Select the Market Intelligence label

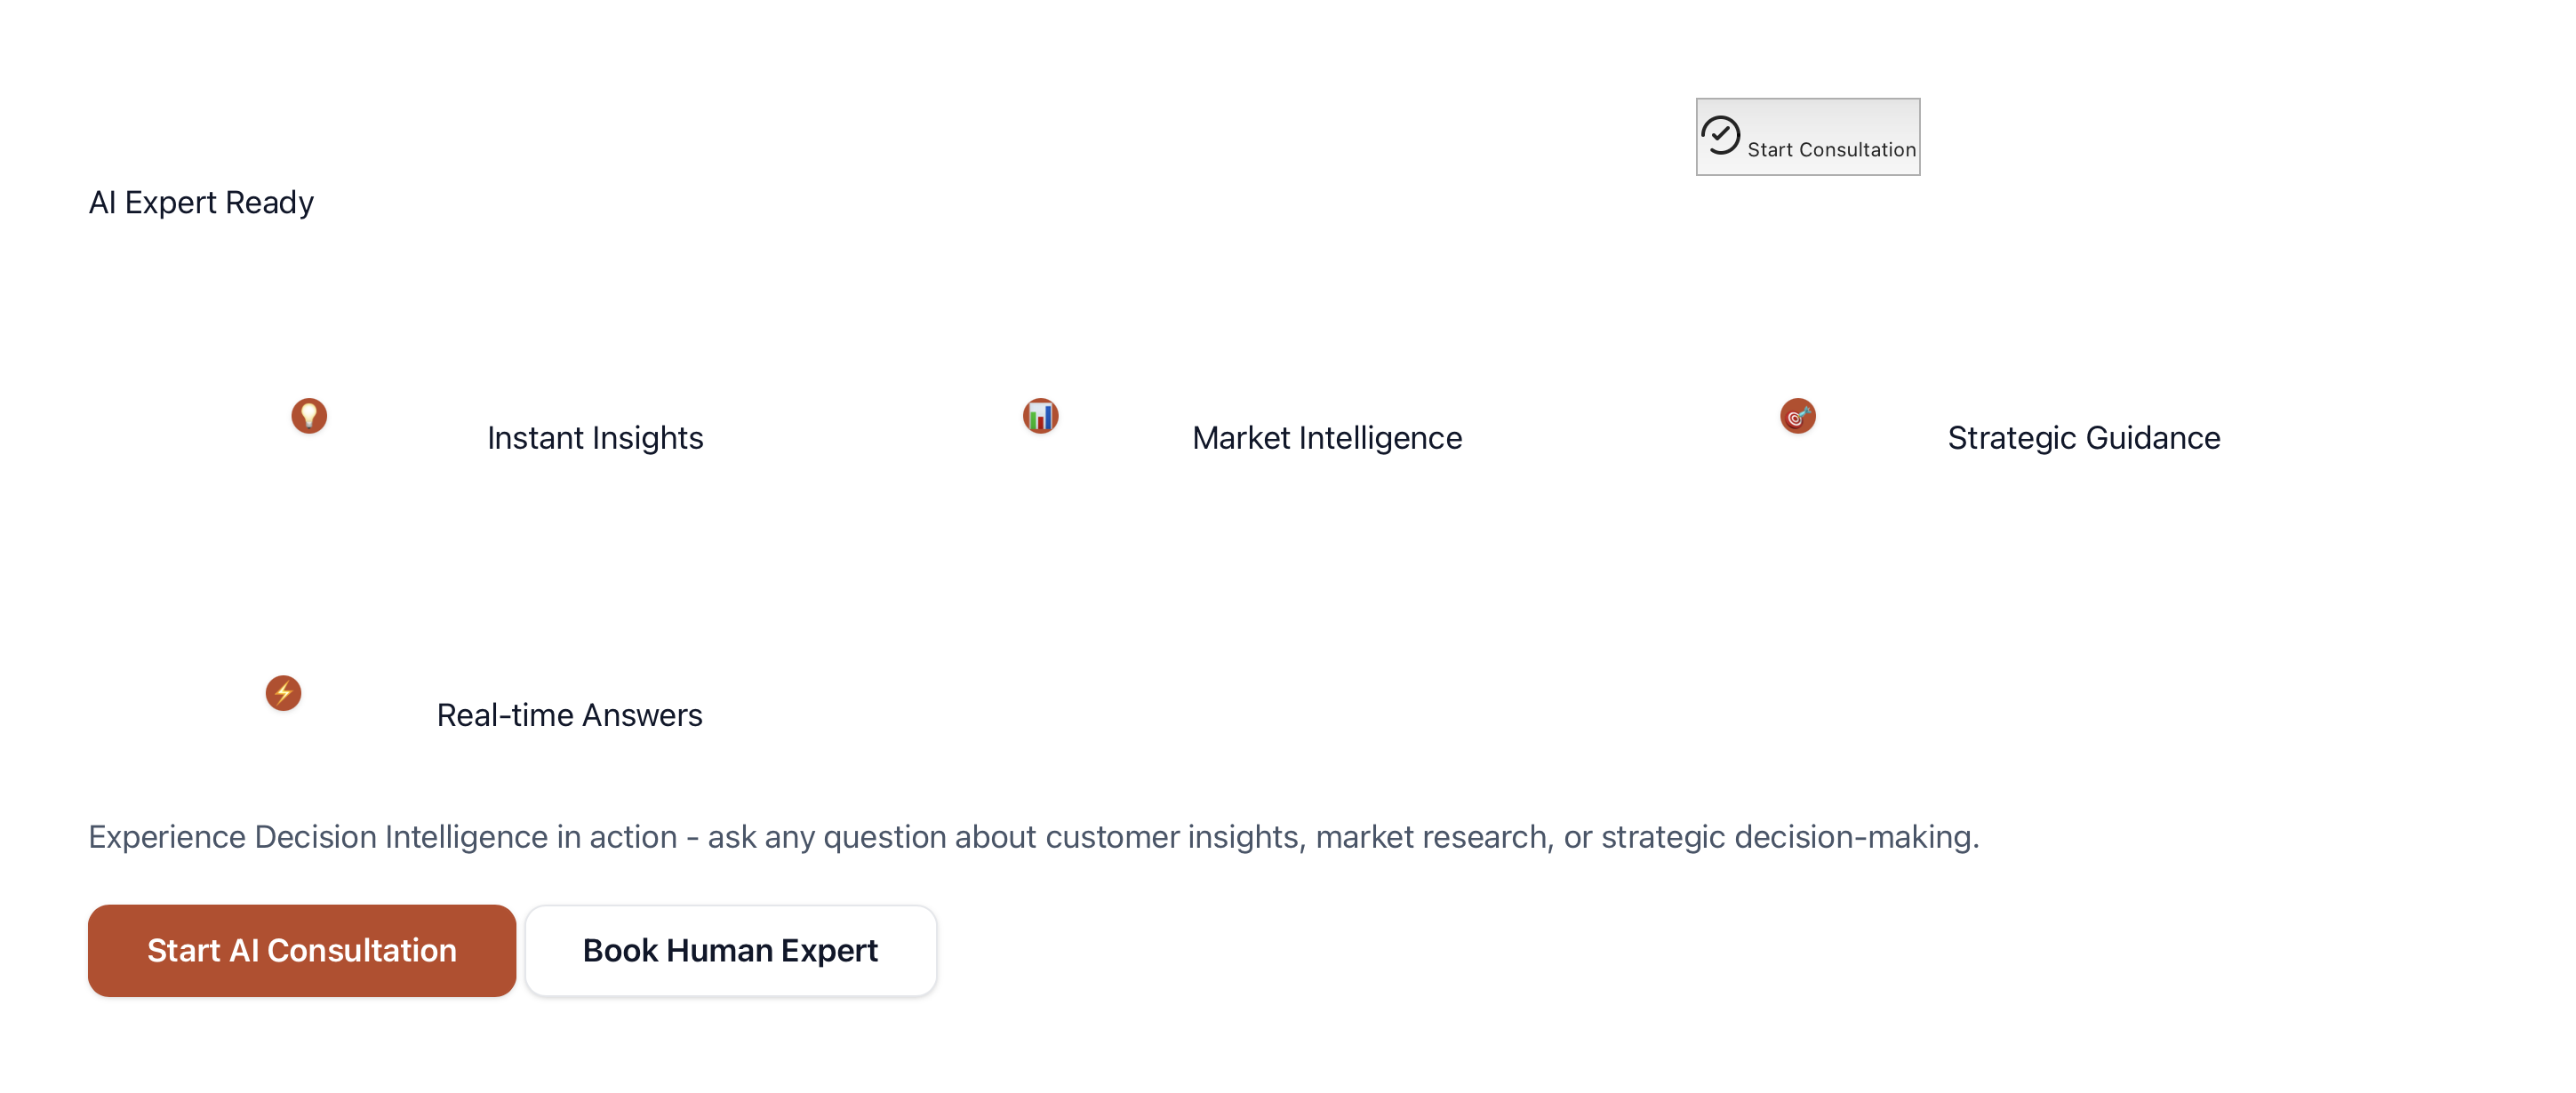[1326, 437]
